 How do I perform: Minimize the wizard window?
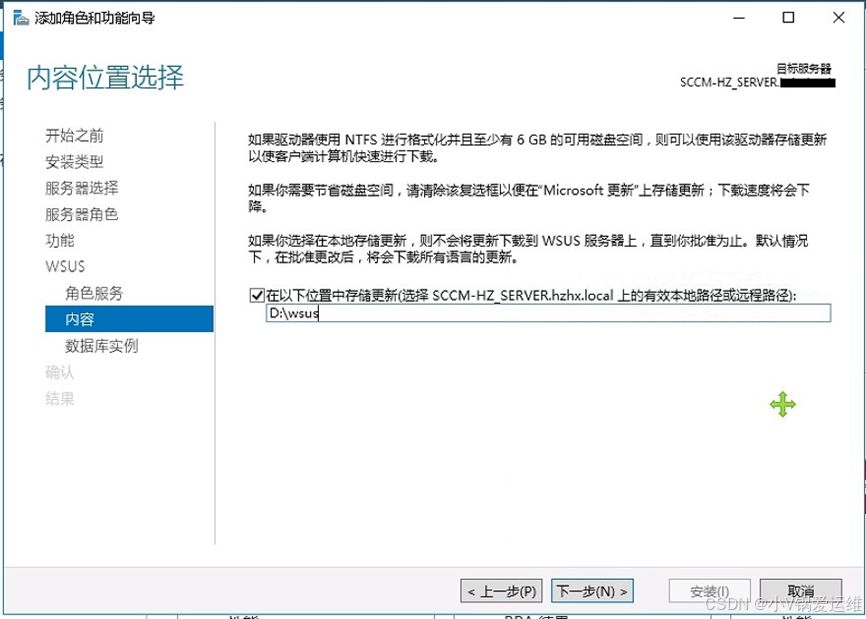pos(737,18)
